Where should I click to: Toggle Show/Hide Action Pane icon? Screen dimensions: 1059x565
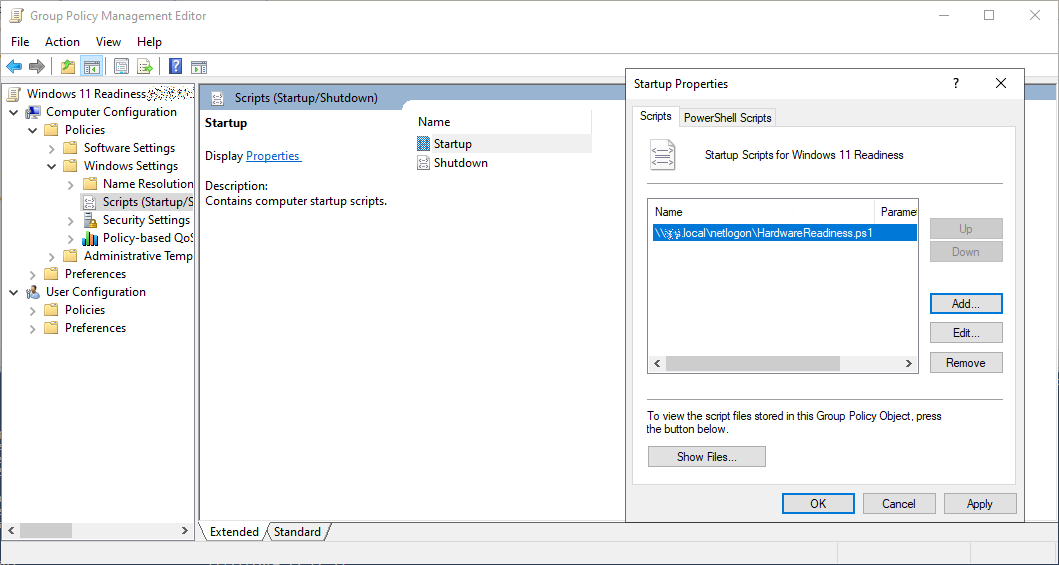point(199,67)
